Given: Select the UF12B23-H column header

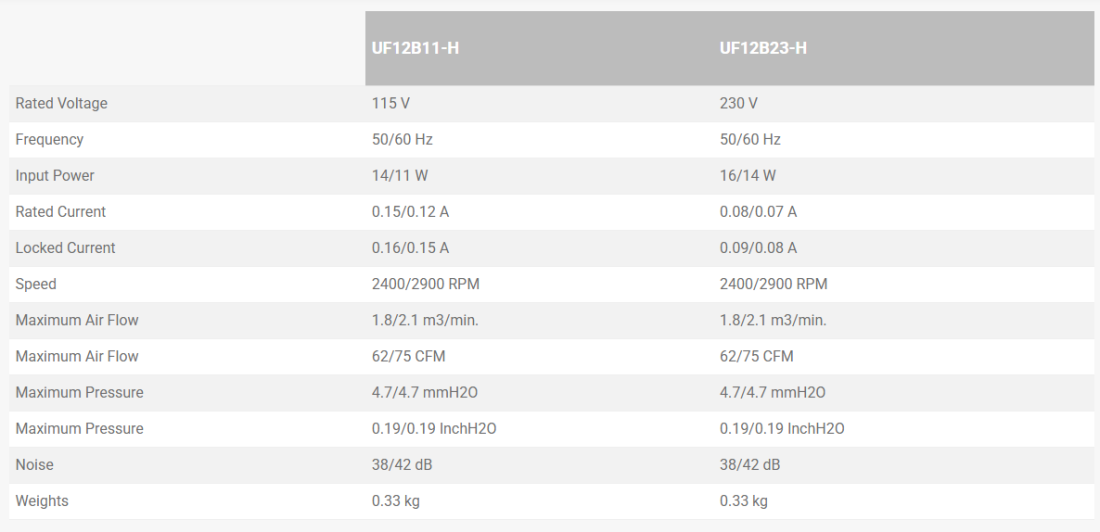Looking at the screenshot, I should 763,48.
